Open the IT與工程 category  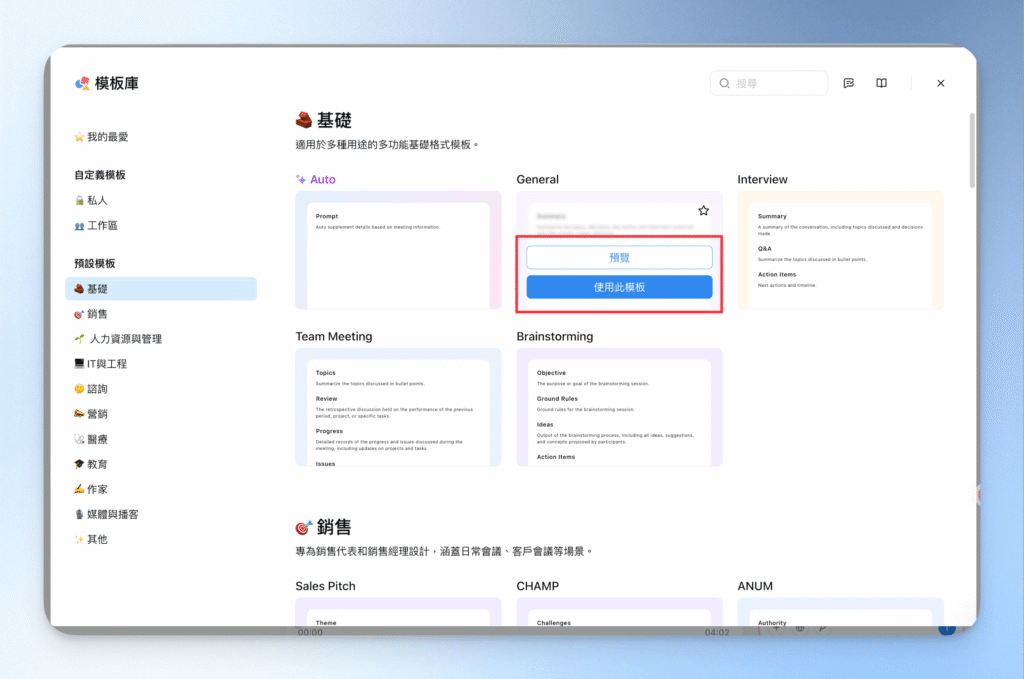(x=100, y=364)
